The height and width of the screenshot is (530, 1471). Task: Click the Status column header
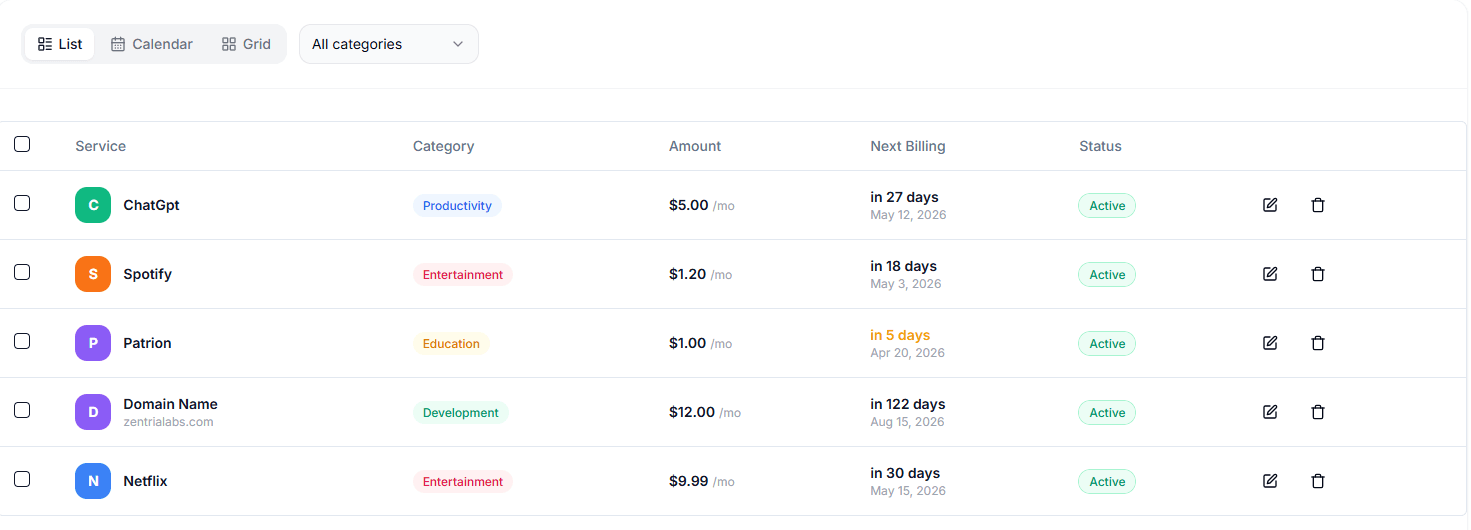tap(1100, 146)
